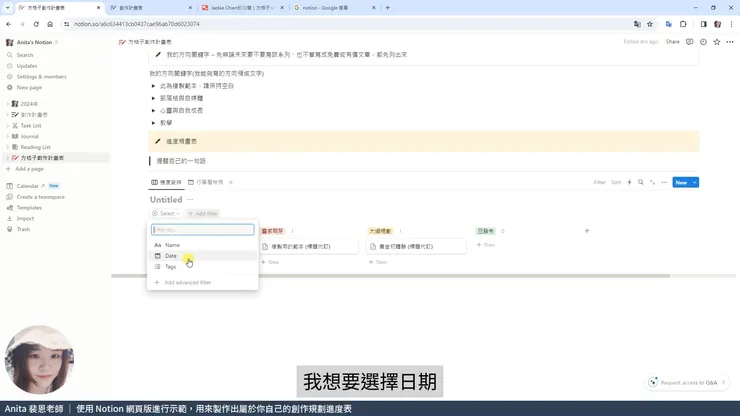
Task: Switch to the Jackie Chien browser tab
Action: coord(242,8)
